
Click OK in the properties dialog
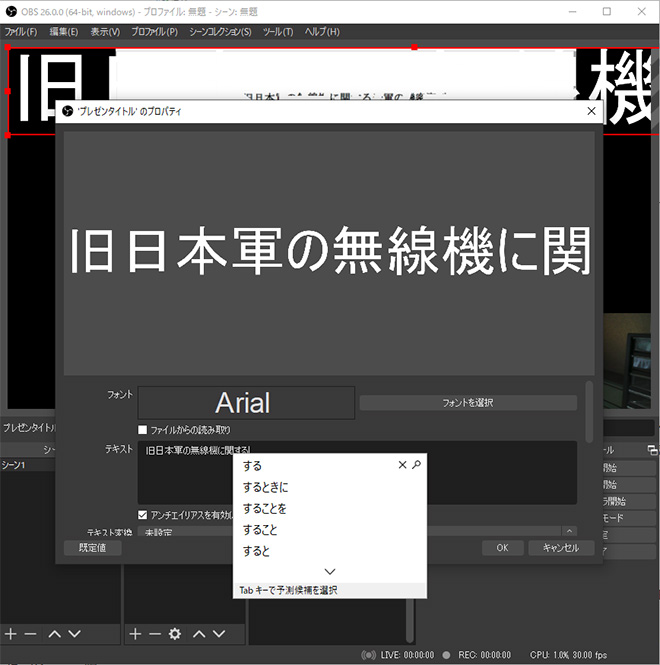coord(502,548)
